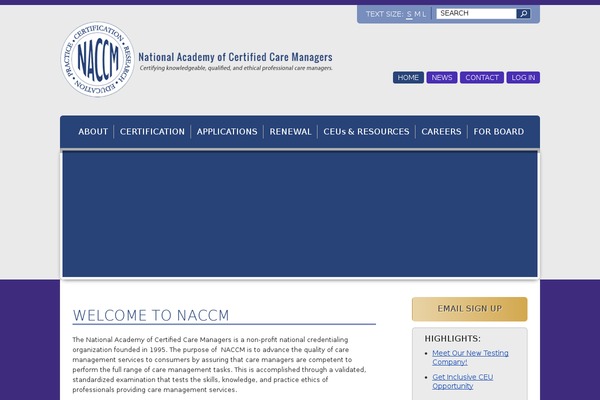Click the WELCOME TO NACCM heading
The height and width of the screenshot is (400, 600).
[151, 316]
